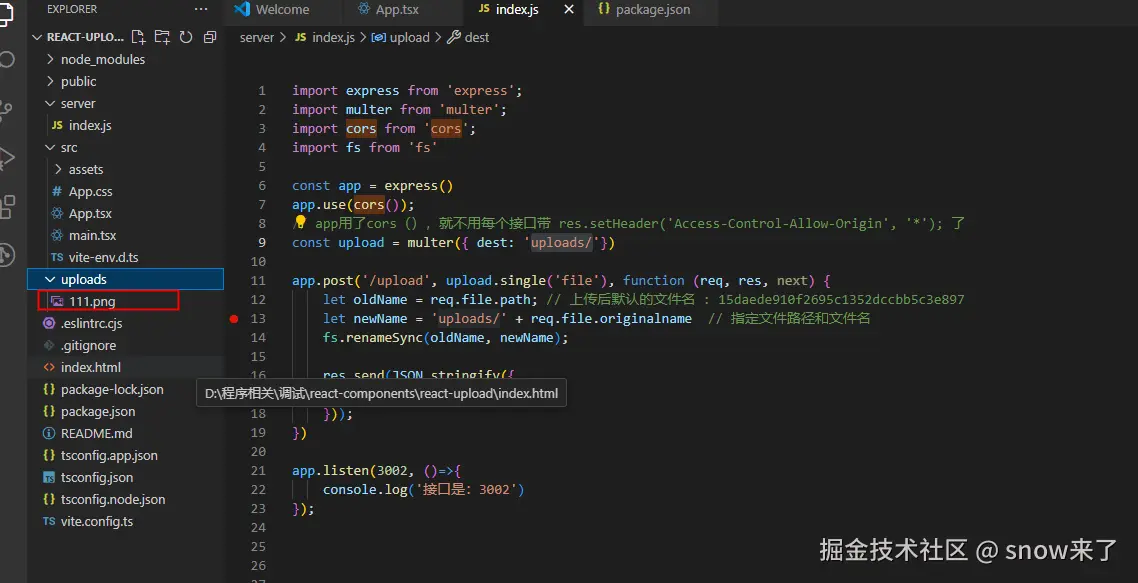Click server in the breadcrumb path
Viewport: 1138px width, 583px height.
[257, 37]
